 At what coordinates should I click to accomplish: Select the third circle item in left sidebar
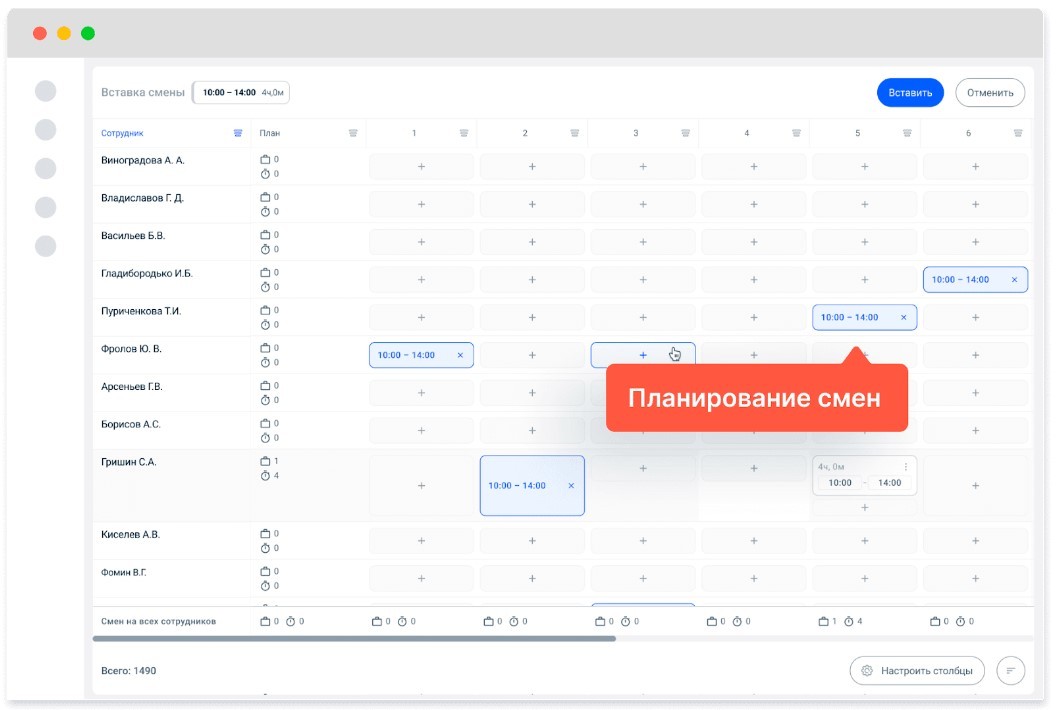point(46,168)
